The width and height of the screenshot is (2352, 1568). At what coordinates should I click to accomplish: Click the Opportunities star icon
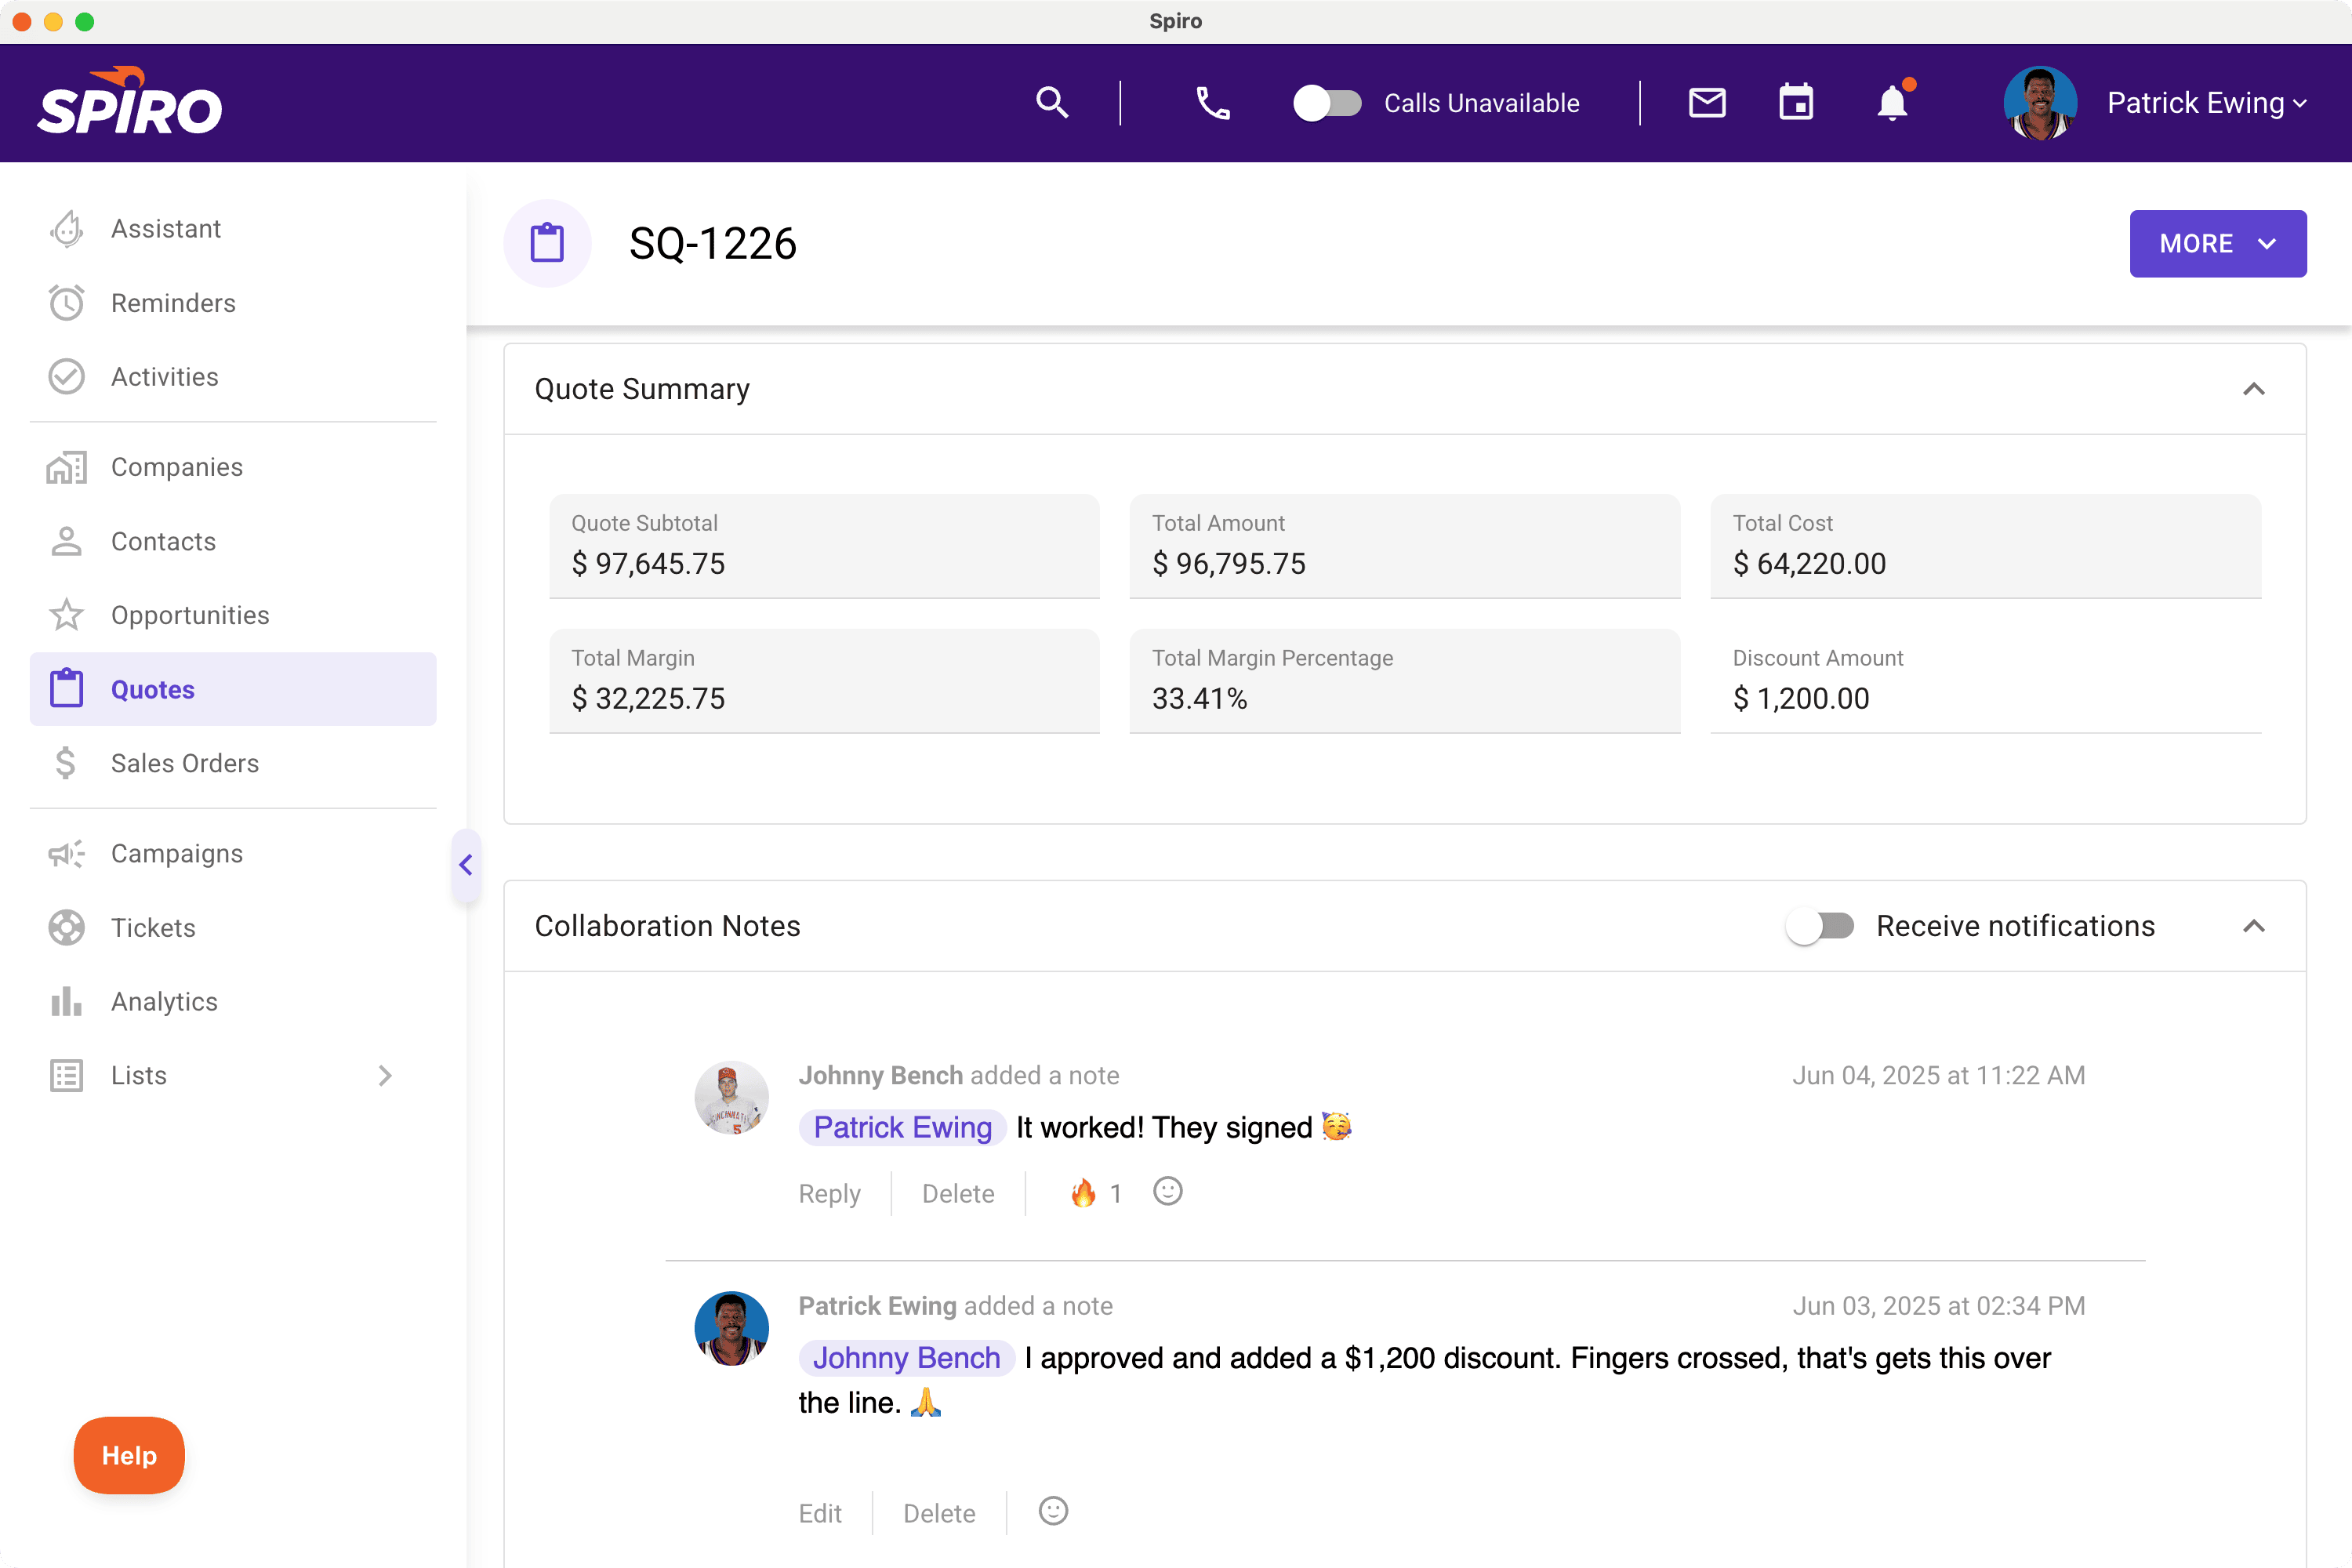pos(66,615)
